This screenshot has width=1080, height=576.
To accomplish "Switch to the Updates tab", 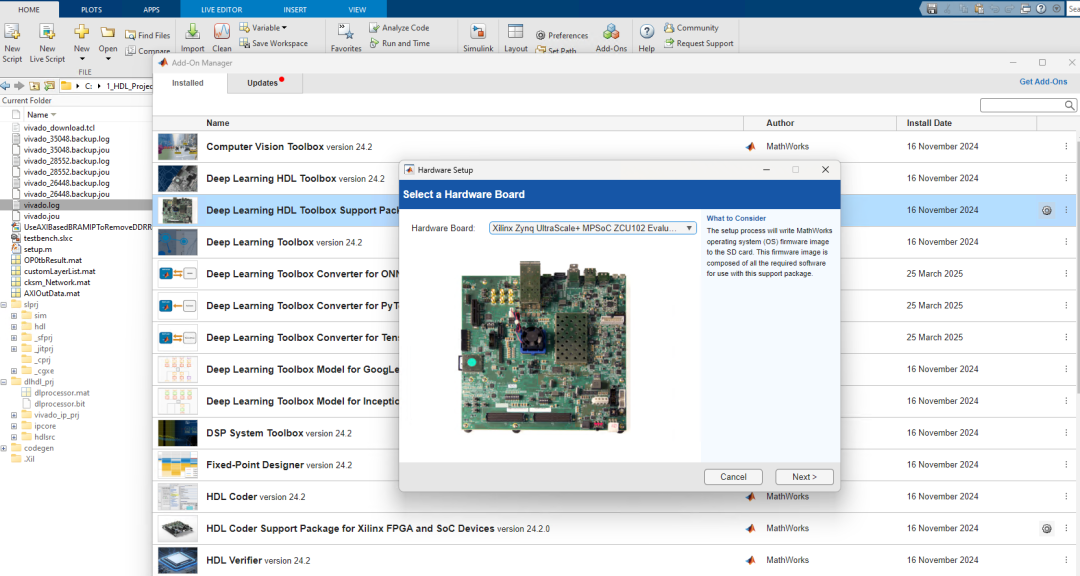I will point(263,83).
